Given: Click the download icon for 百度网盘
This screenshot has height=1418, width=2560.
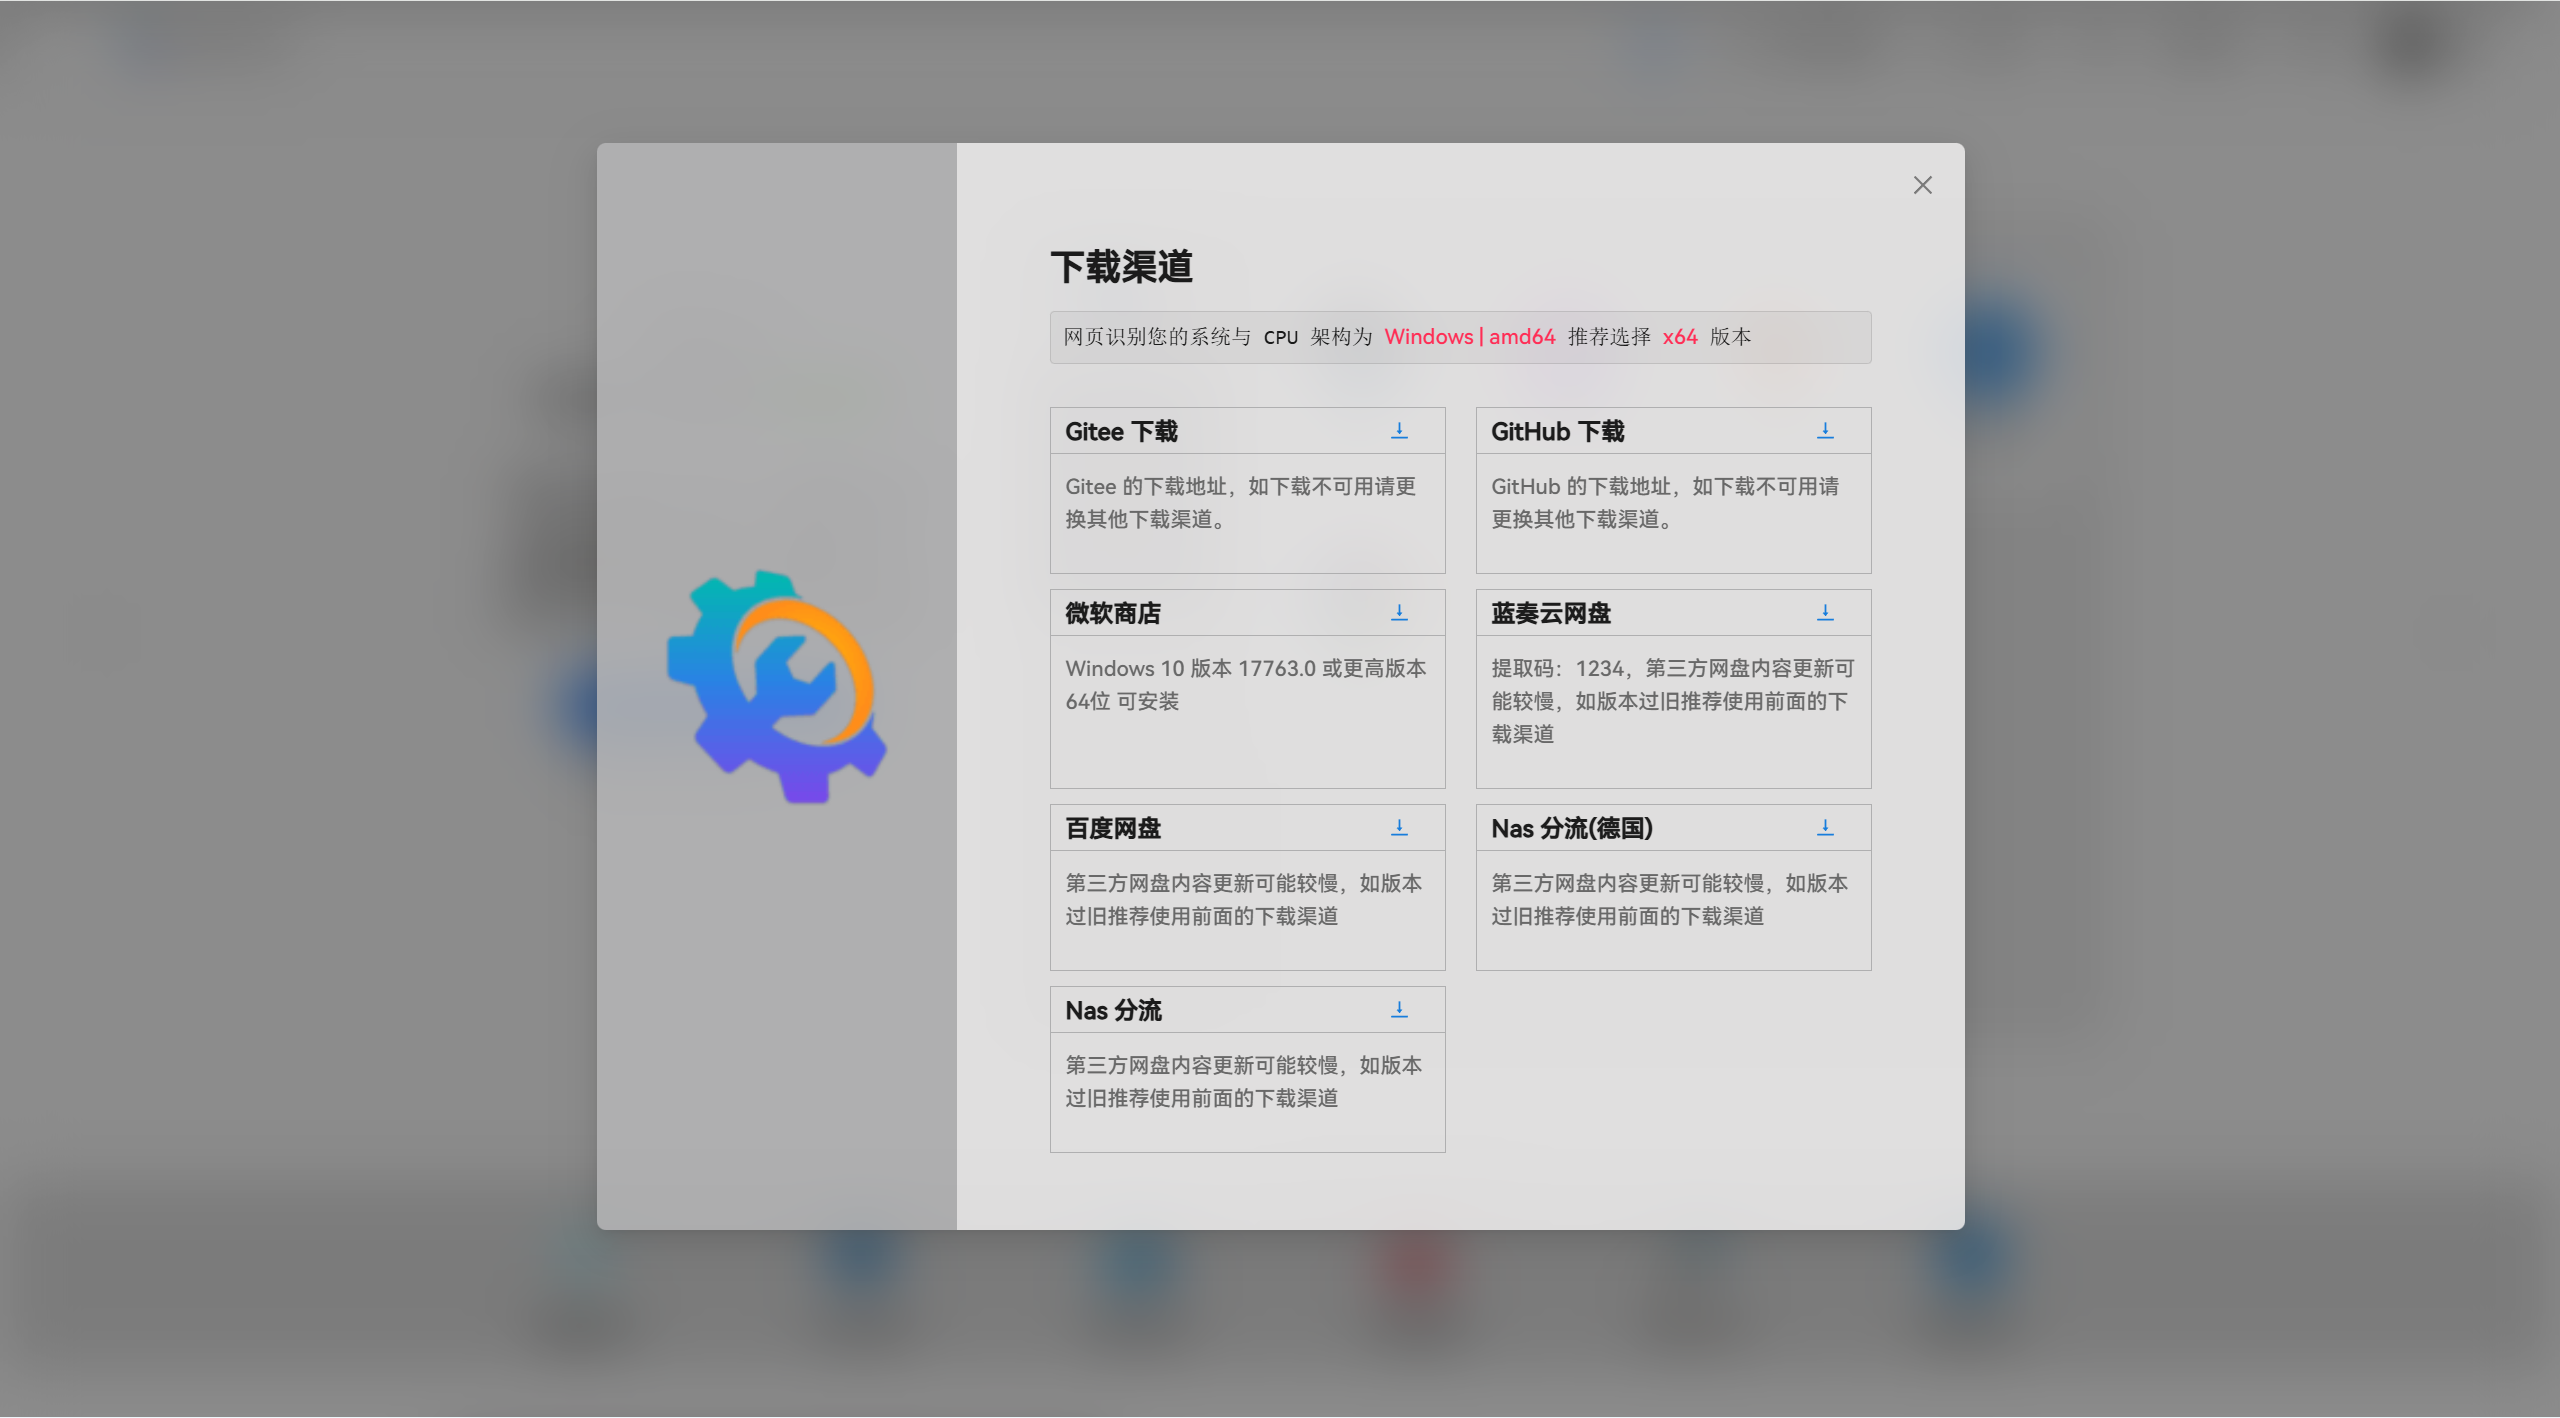Looking at the screenshot, I should pos(1399,827).
